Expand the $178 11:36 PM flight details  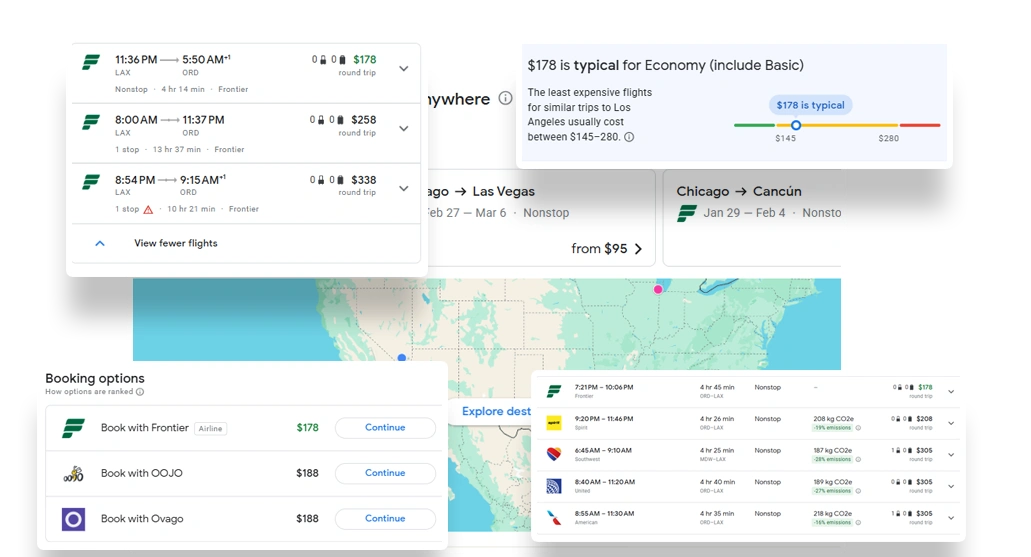(x=404, y=68)
